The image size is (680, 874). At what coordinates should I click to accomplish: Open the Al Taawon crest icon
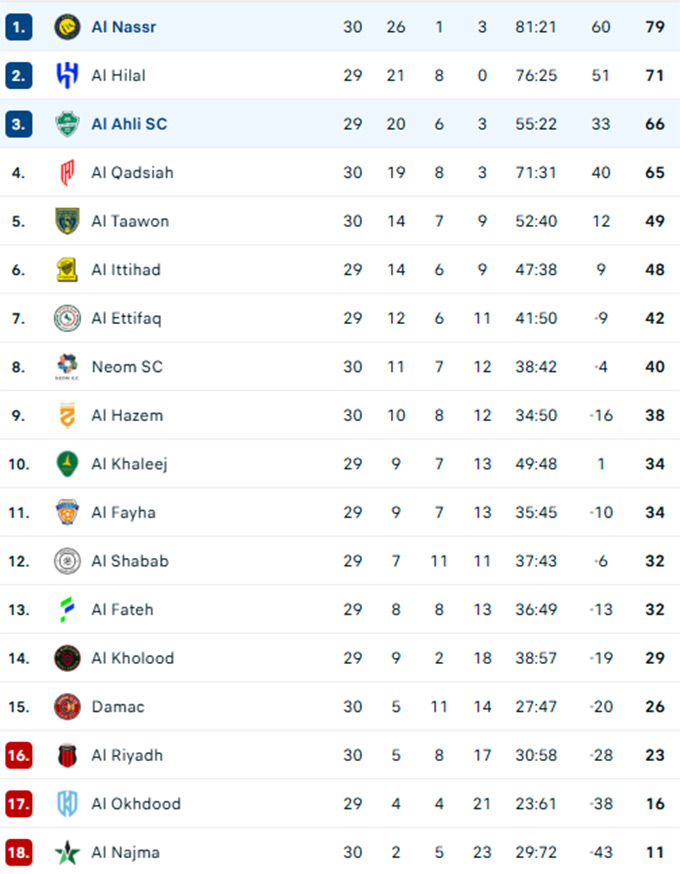[67, 221]
